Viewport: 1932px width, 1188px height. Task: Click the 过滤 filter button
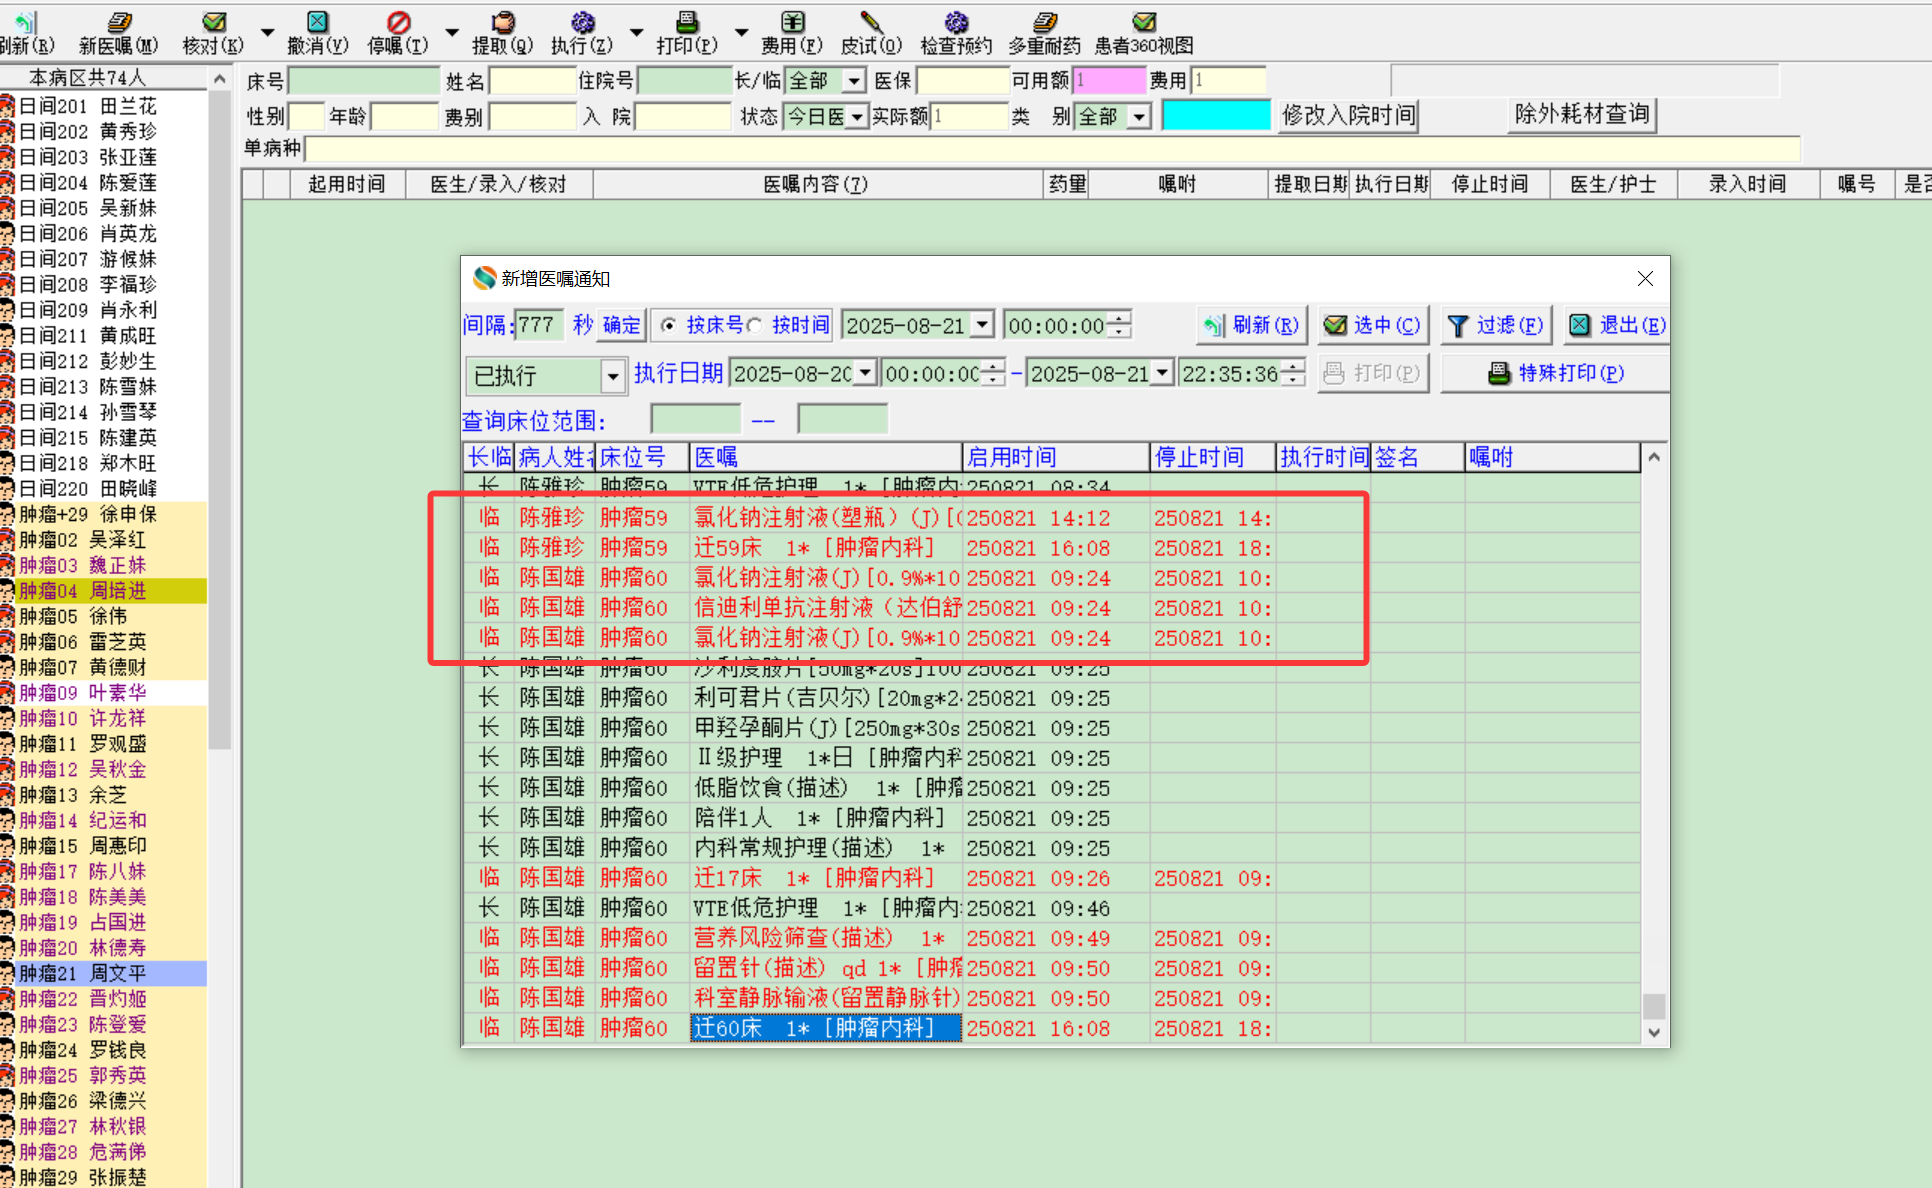pos(1495,325)
